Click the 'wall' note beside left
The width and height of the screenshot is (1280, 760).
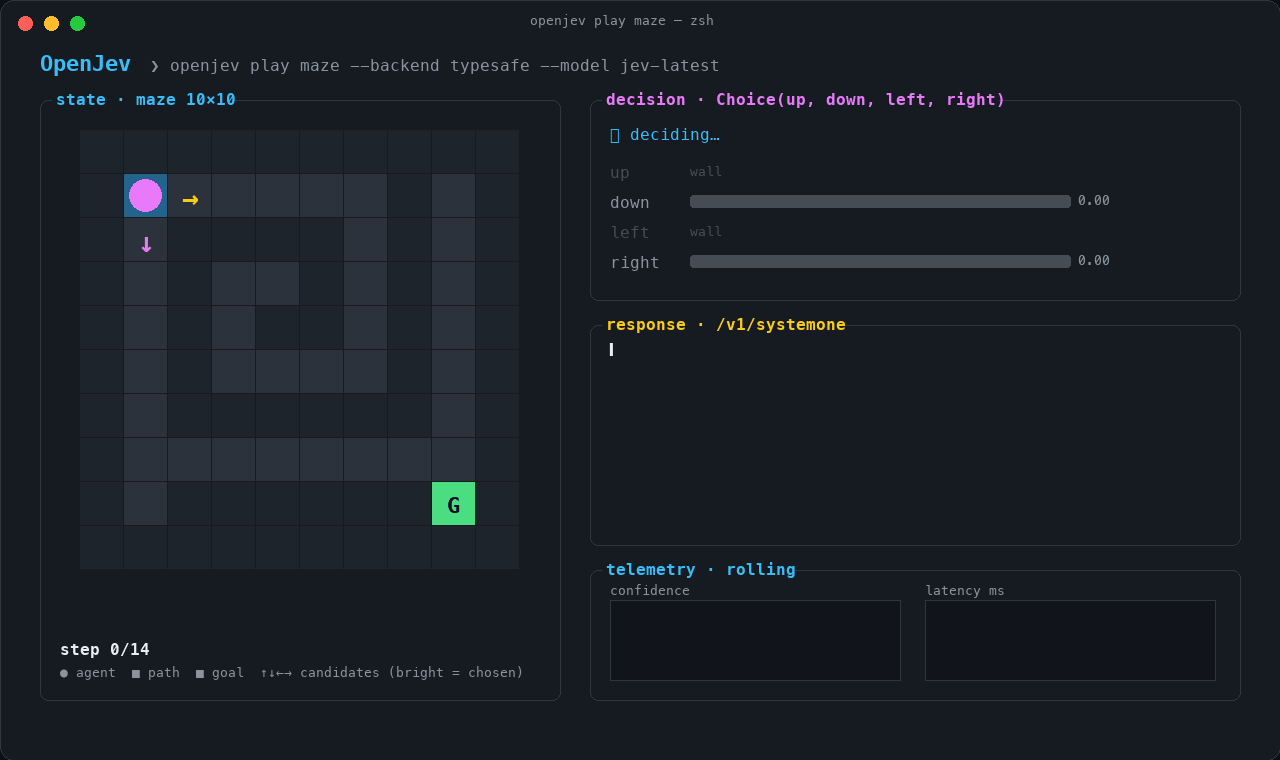[x=706, y=232]
